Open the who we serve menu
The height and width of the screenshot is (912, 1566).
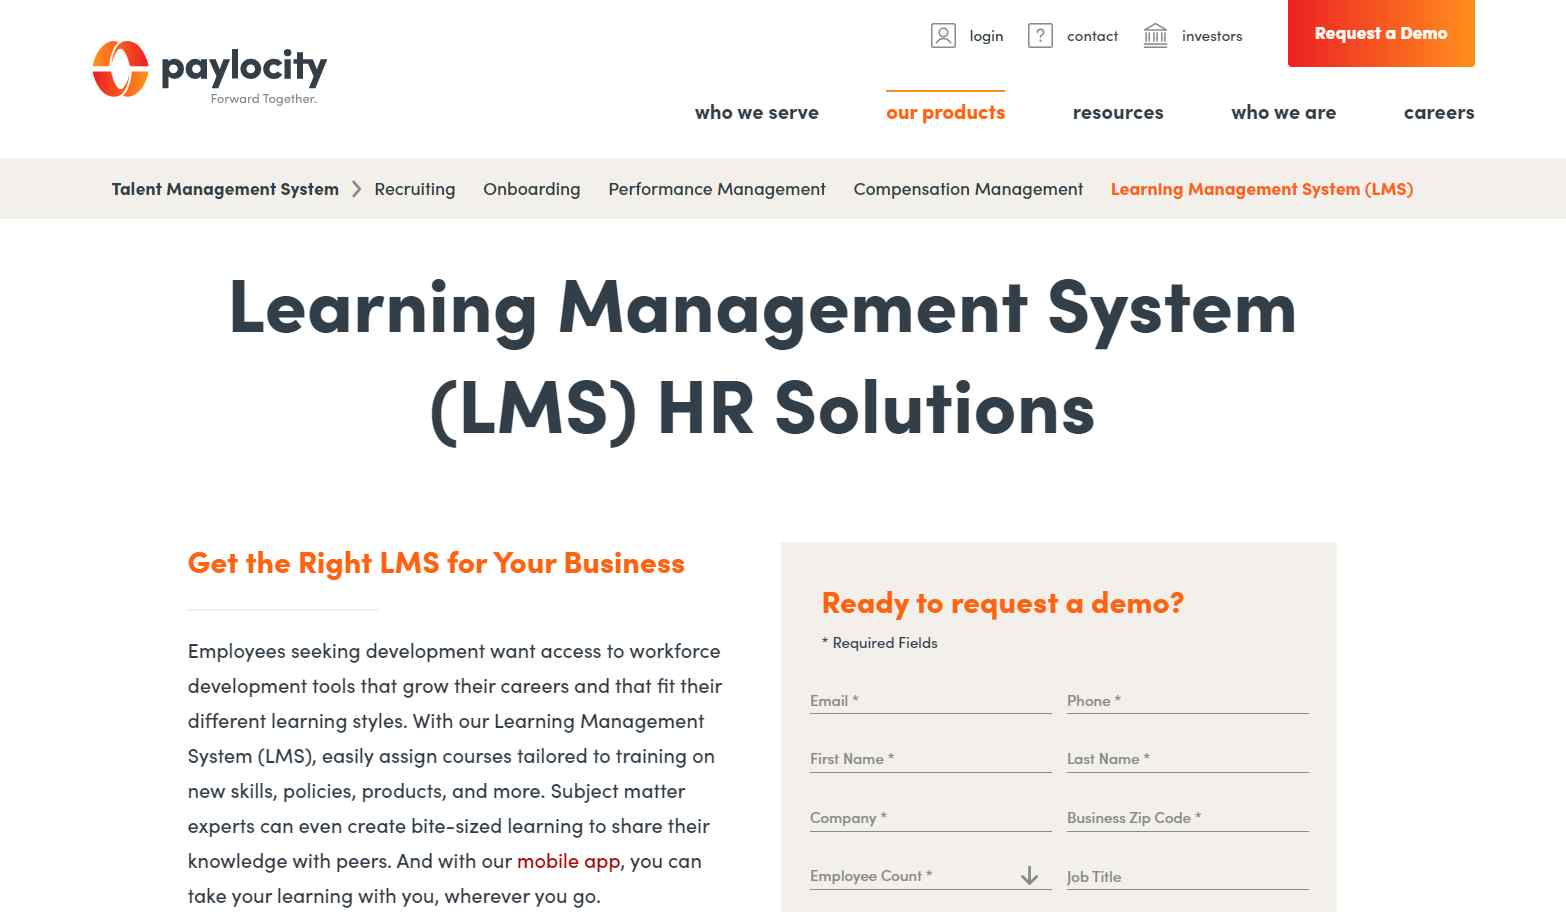tap(757, 112)
